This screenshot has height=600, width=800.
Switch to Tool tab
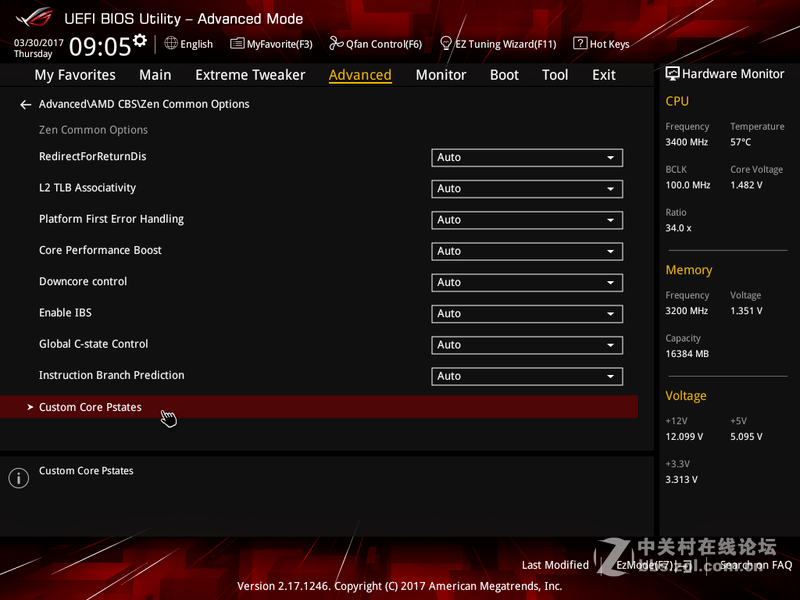coord(555,75)
